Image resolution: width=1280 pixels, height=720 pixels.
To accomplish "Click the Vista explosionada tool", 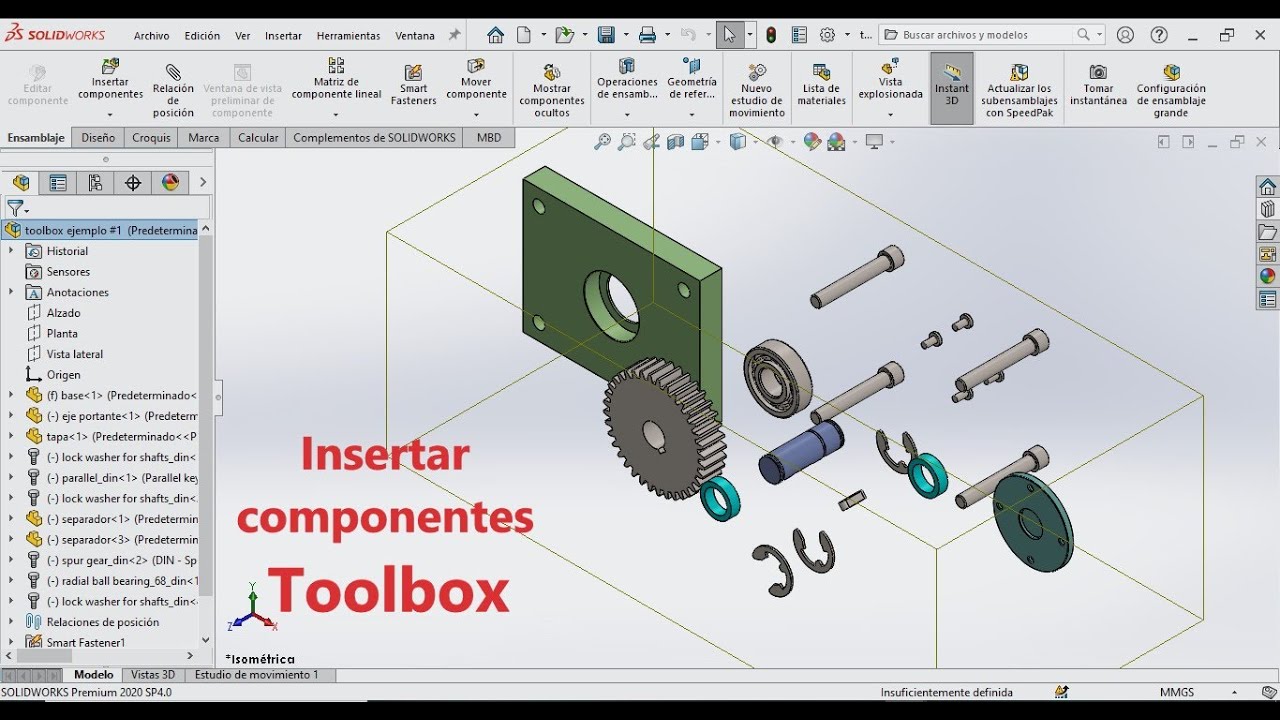I will pyautogui.click(x=890, y=80).
